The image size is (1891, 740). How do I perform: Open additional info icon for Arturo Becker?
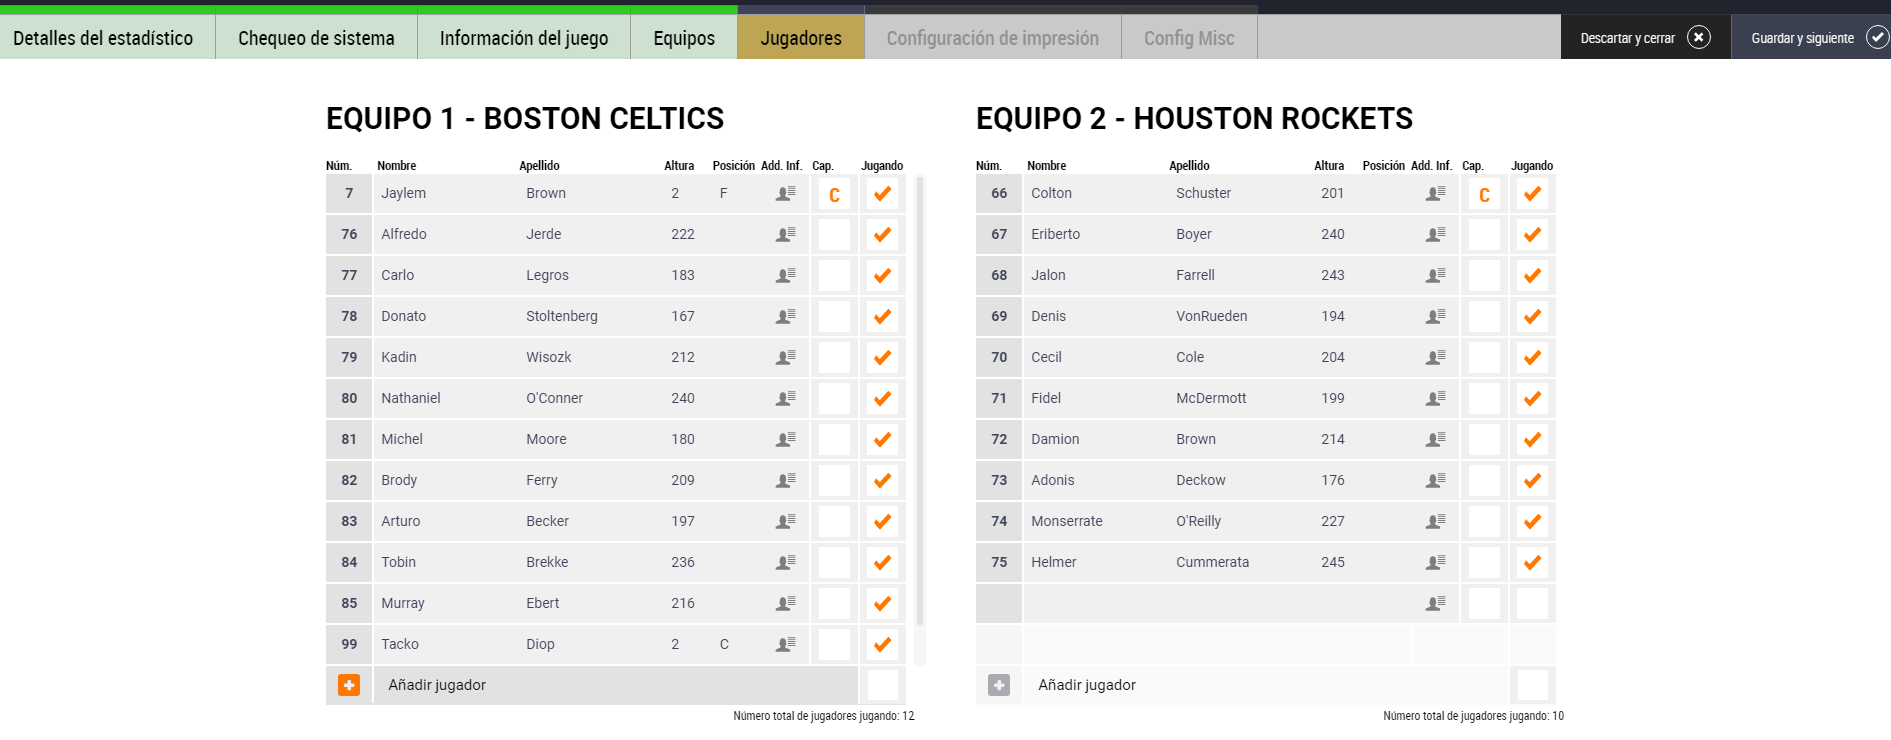(x=786, y=521)
